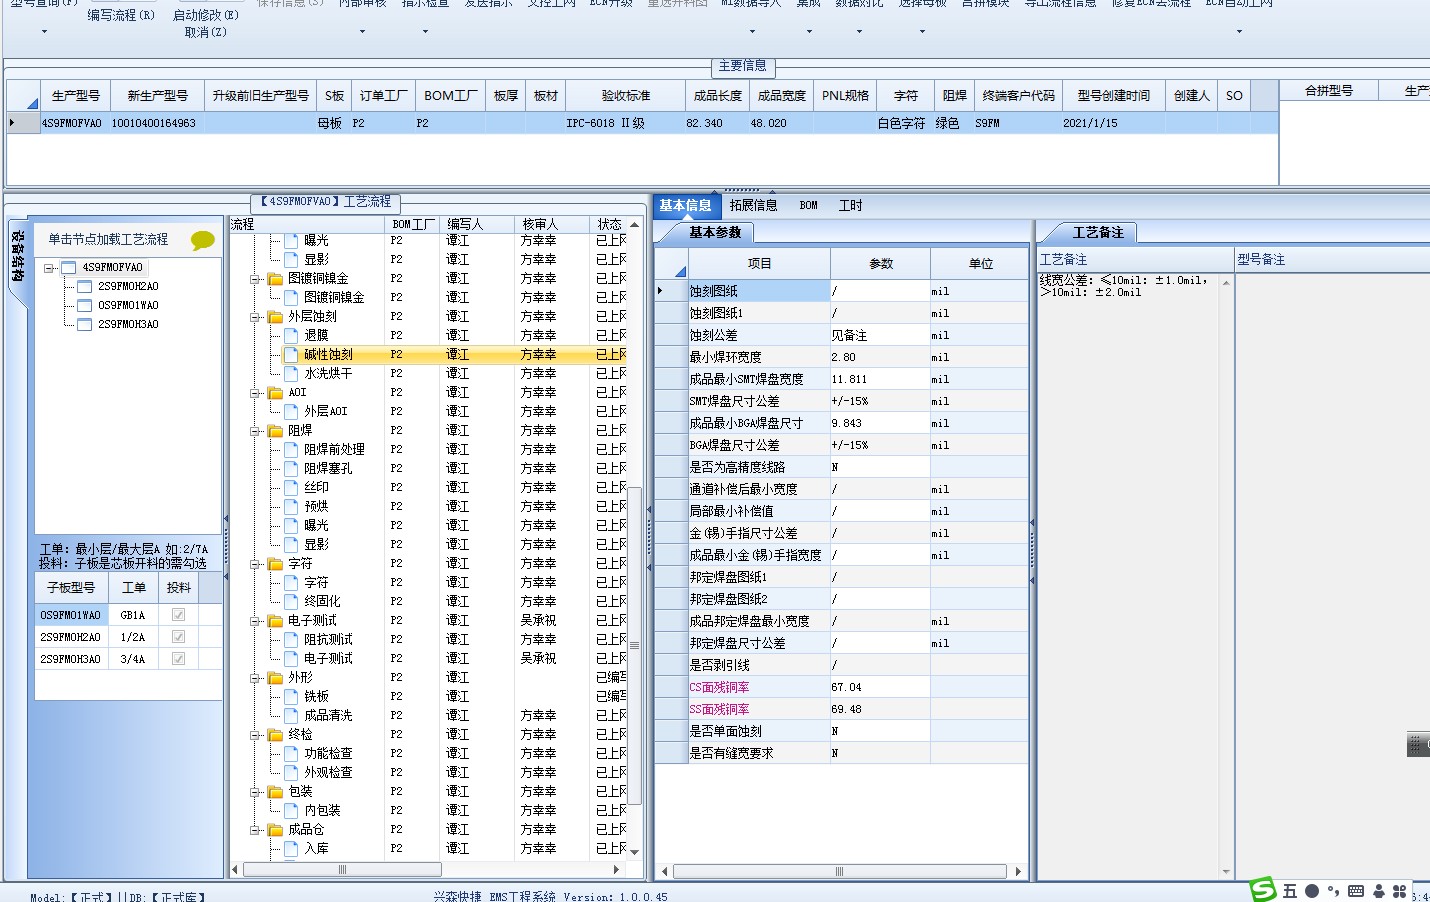1430x902 pixels.
Task: Click document icon beside 铣板
Action: [x=291, y=697]
